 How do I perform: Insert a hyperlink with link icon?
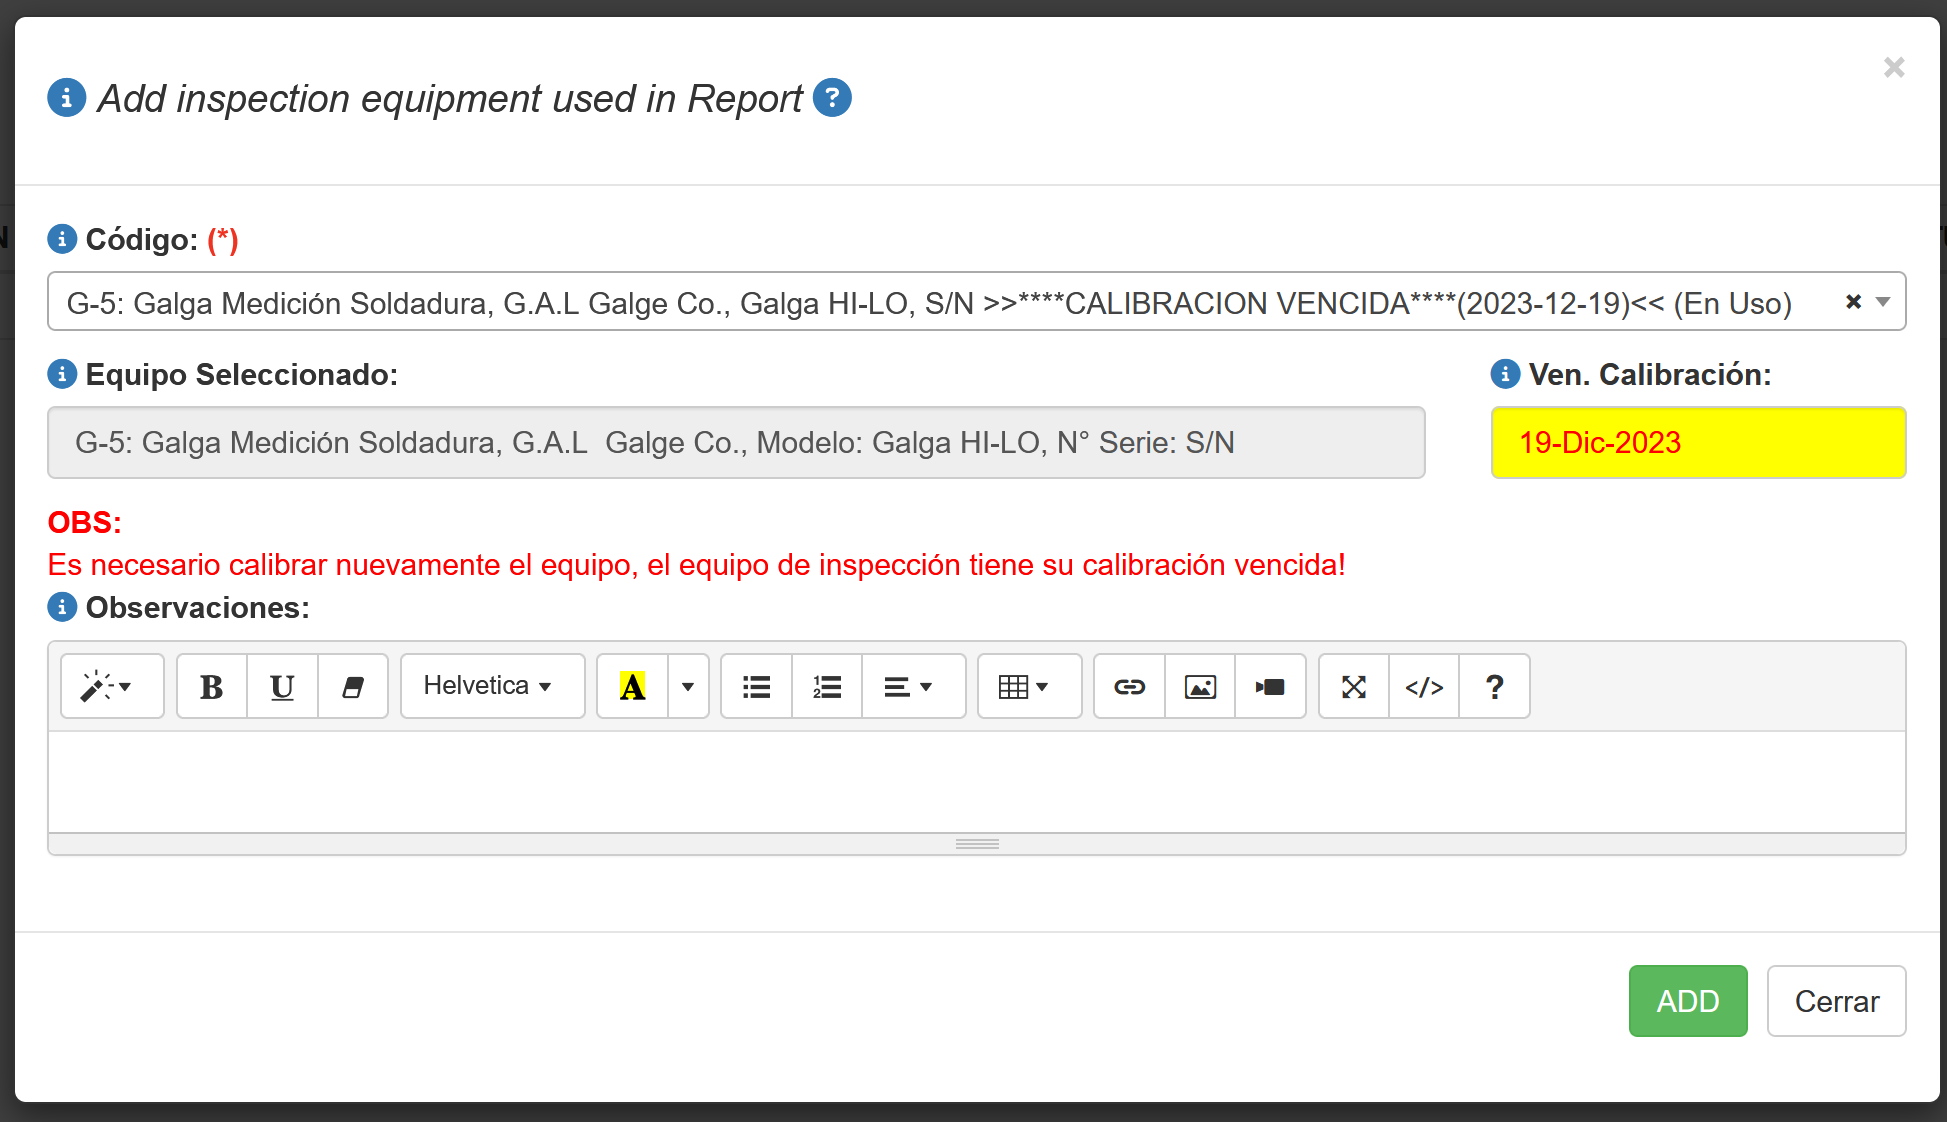pyautogui.click(x=1129, y=687)
